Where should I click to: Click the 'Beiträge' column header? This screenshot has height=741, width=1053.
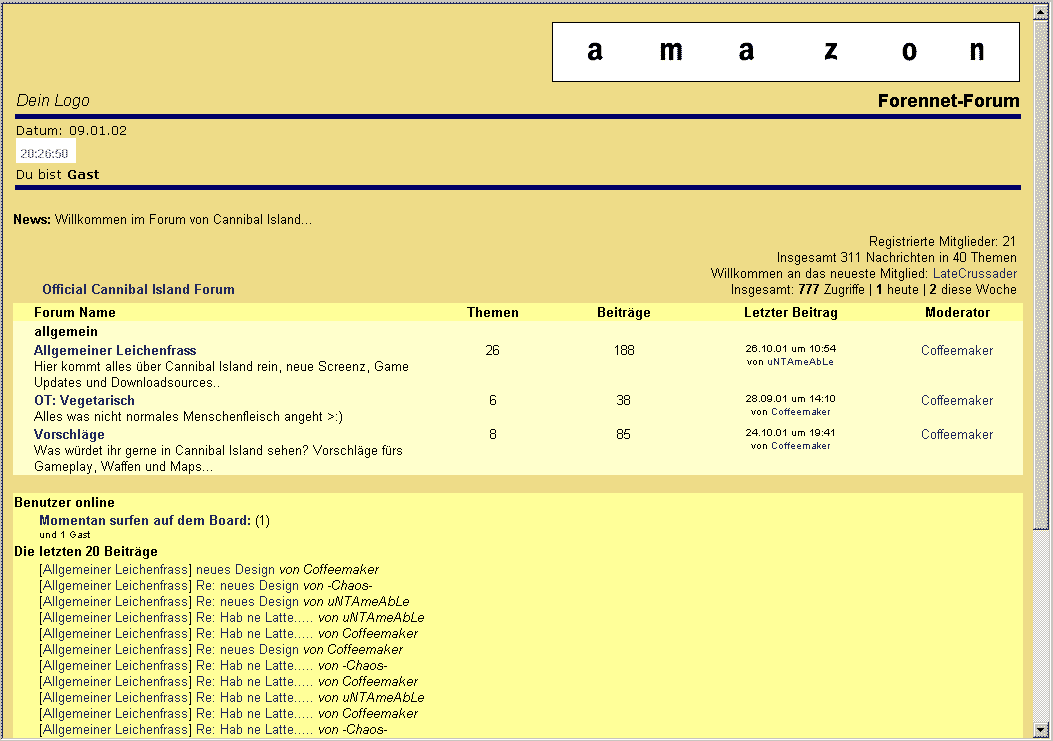point(624,312)
